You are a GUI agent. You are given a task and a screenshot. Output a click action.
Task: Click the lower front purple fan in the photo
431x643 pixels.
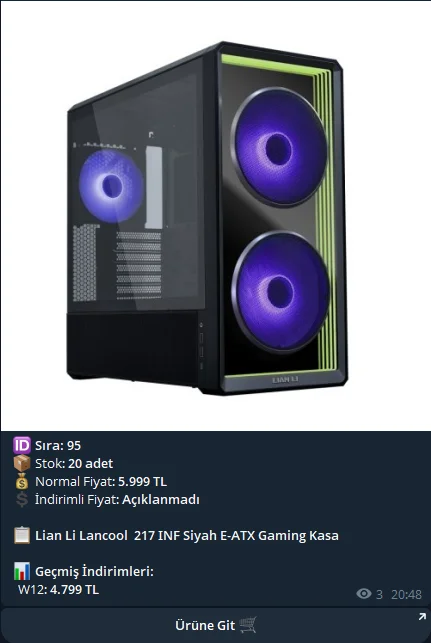280,292
